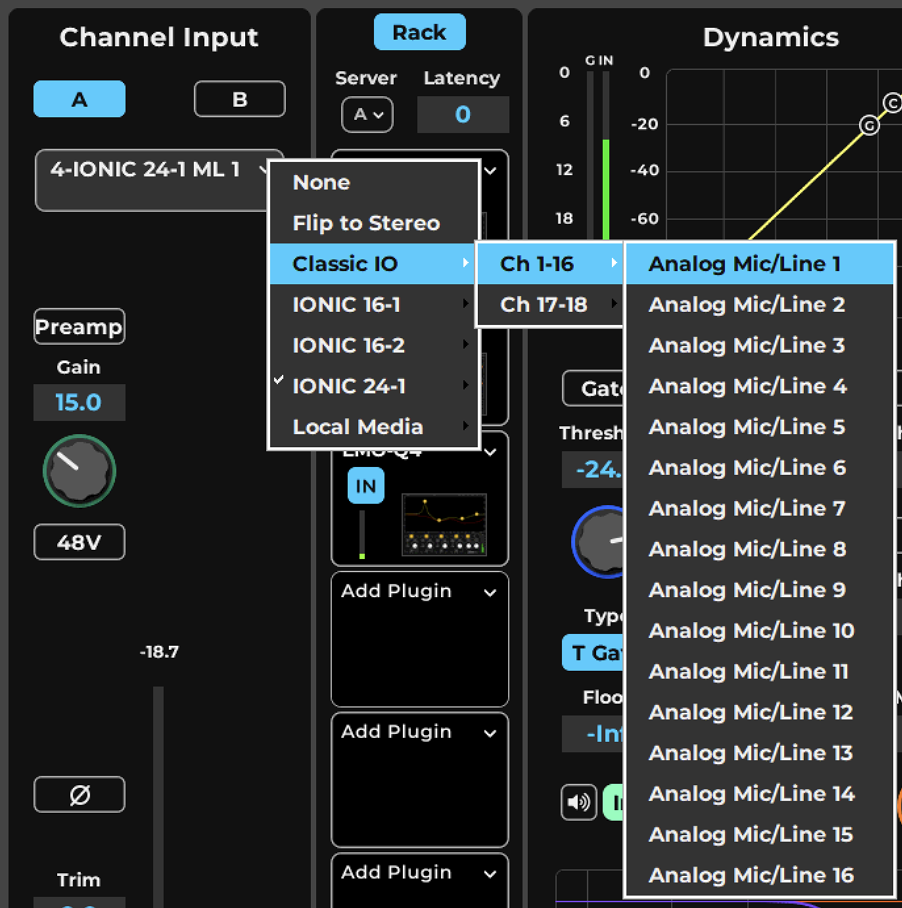
Task: Choose Analog Mic/Line 9
Action: coord(760,590)
